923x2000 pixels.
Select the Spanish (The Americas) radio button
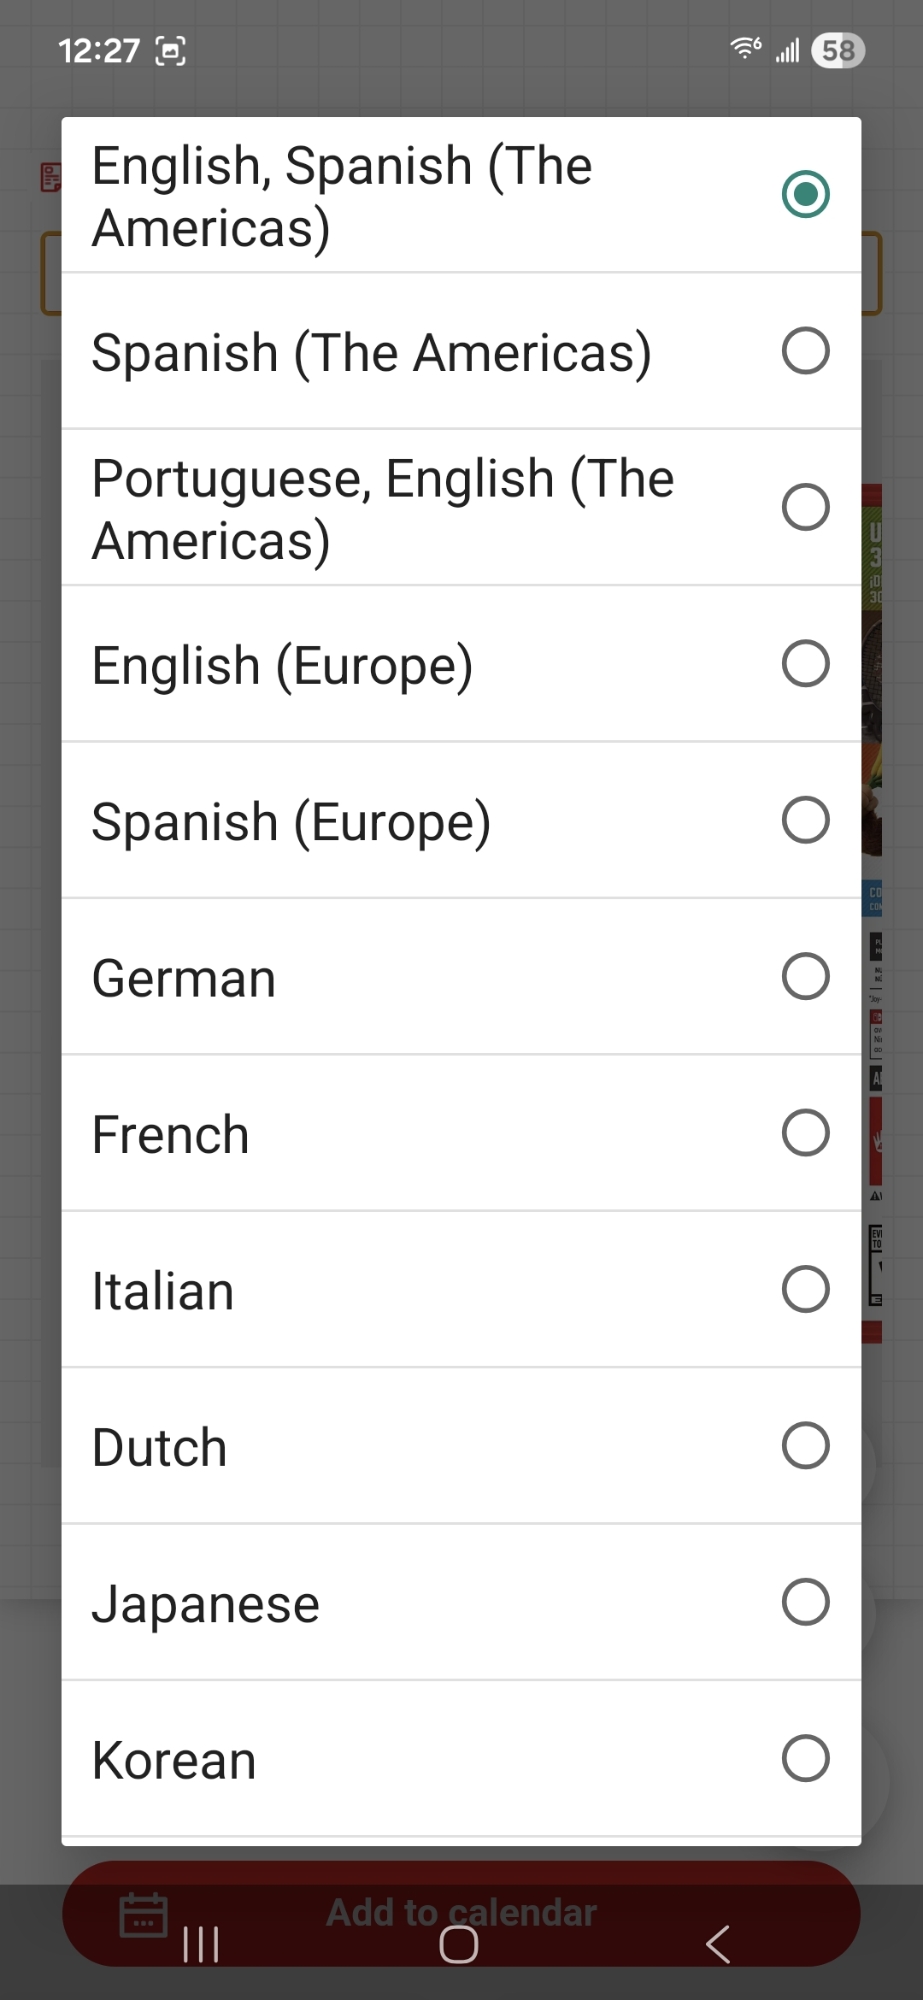805,351
